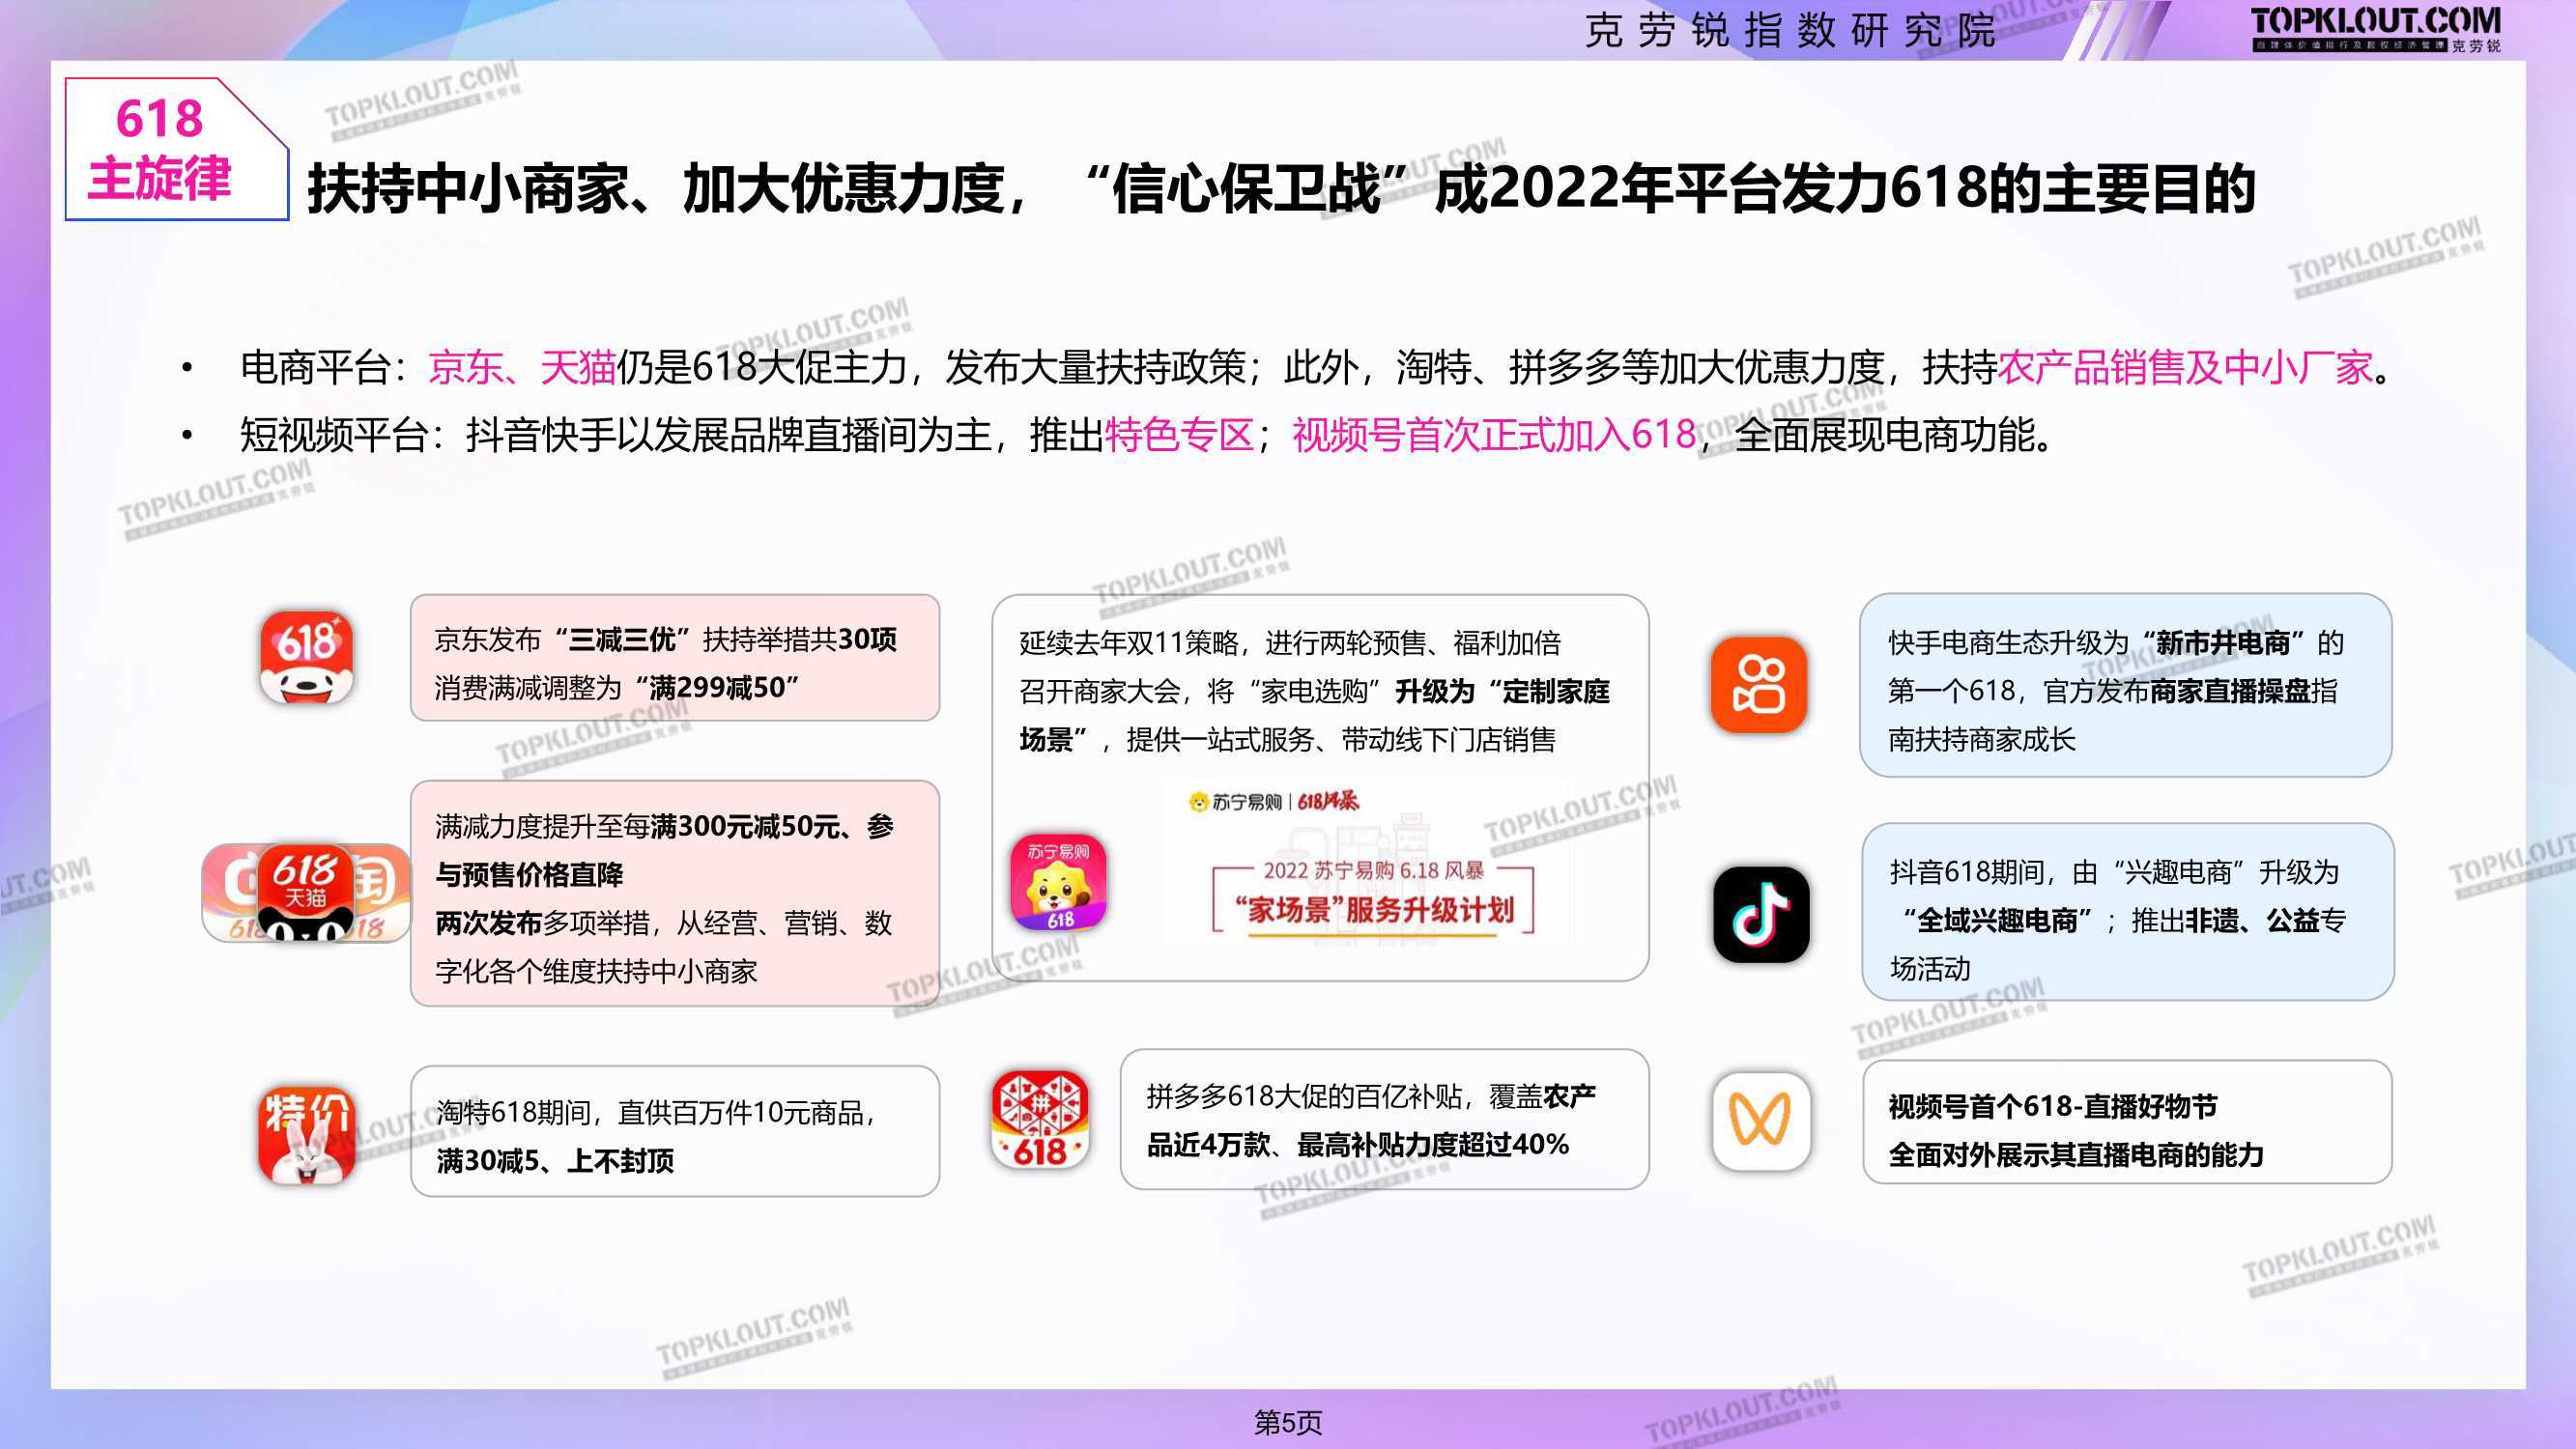
Task: Click the Kuaishou line 南扶持商家成长
Action: click(1981, 740)
